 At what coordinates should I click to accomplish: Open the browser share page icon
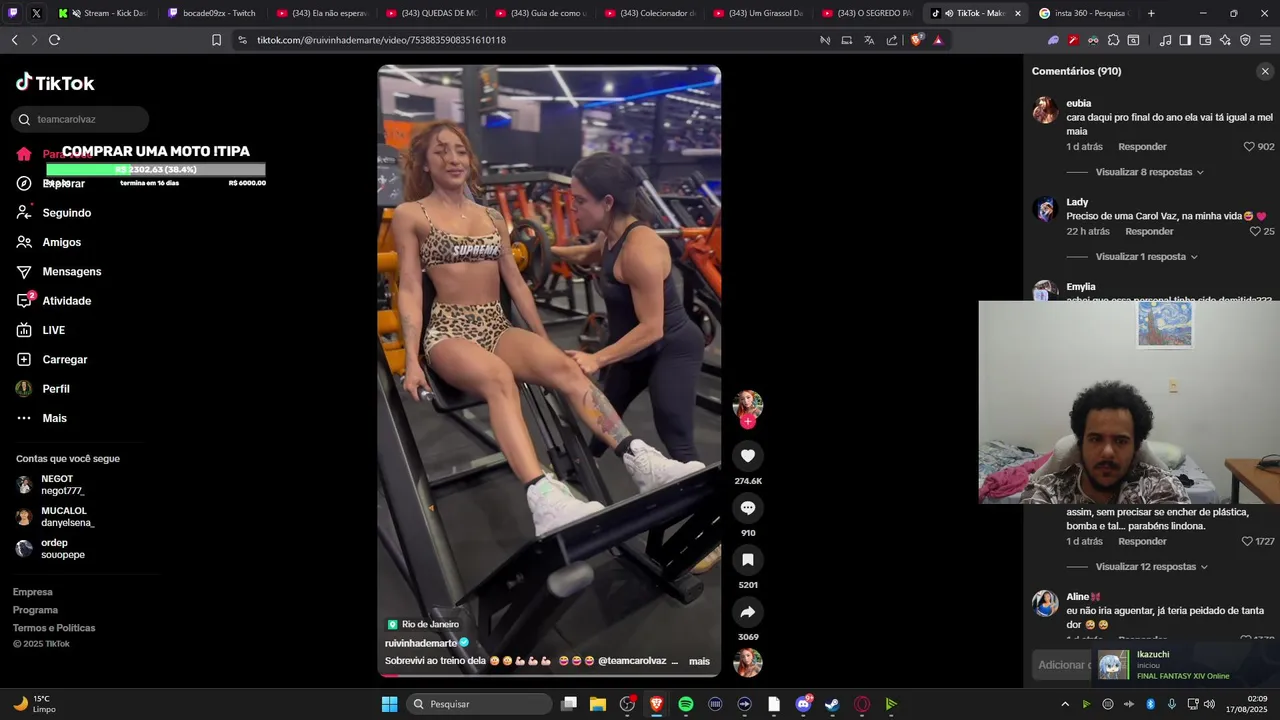point(892,40)
